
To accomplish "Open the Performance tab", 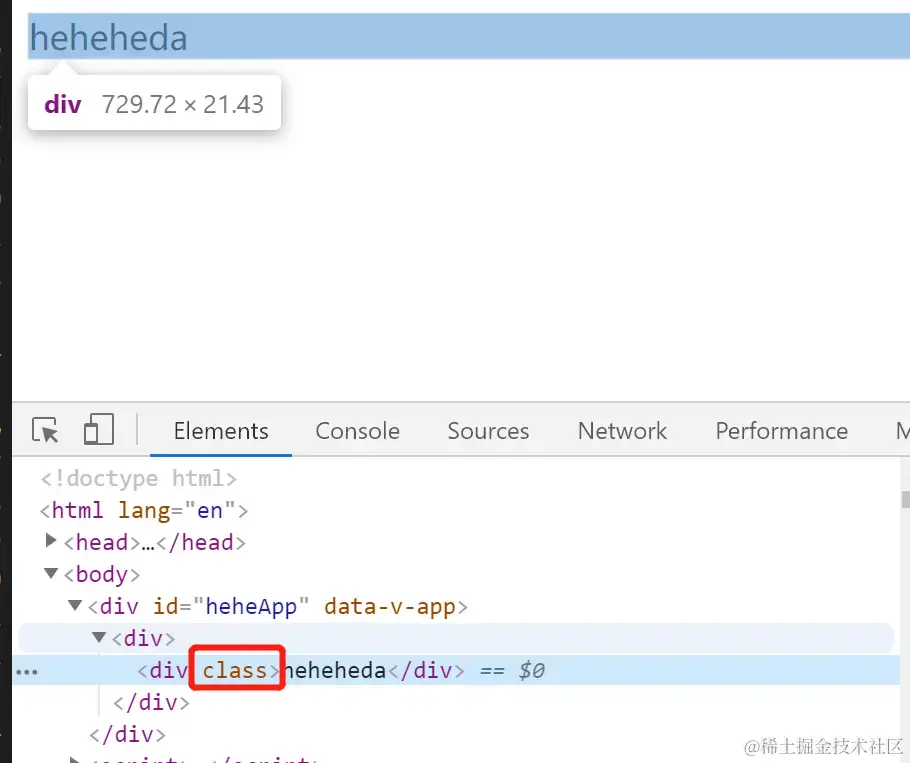I will (781, 431).
